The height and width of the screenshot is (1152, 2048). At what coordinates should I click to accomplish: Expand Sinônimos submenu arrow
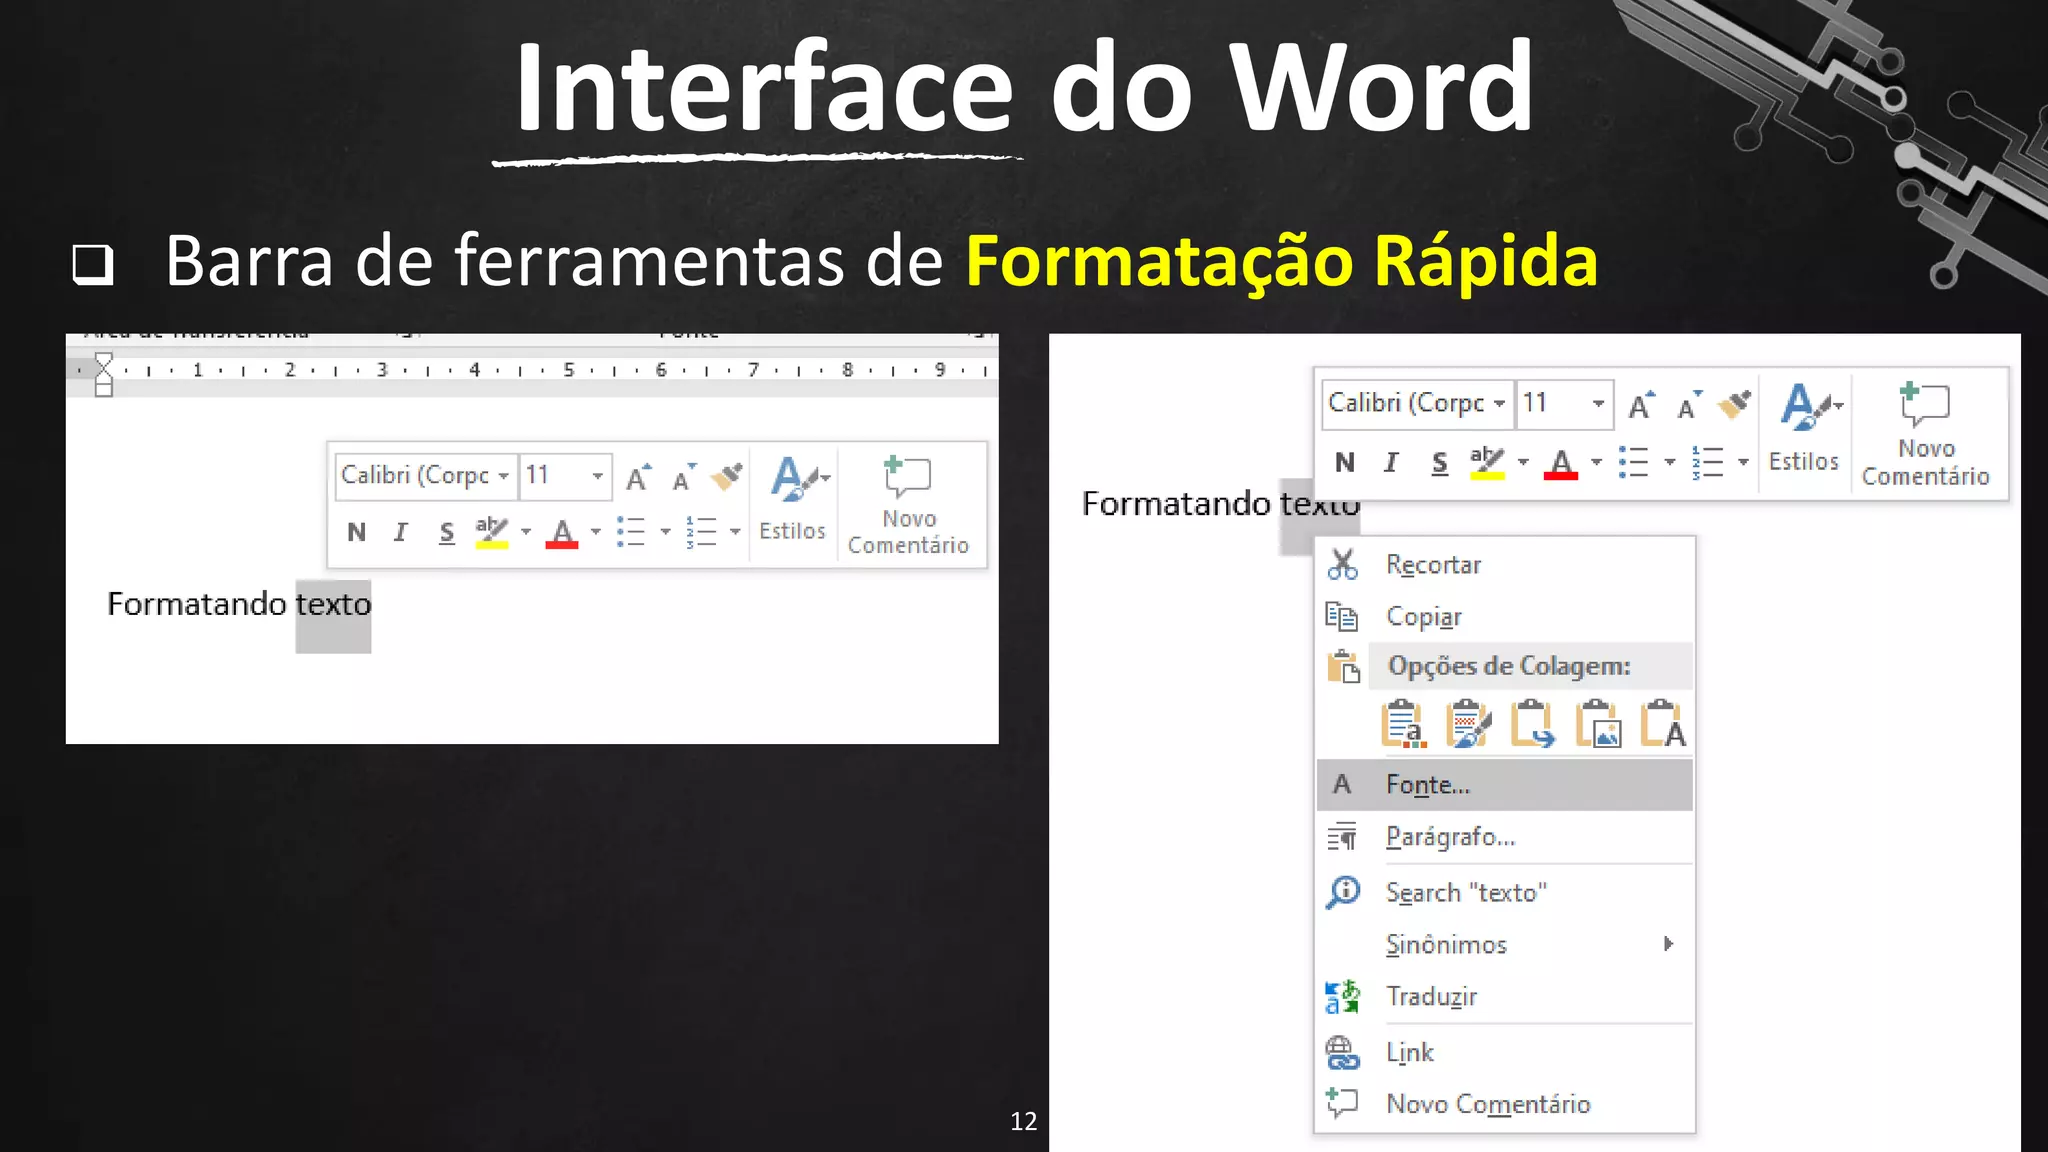coord(1668,944)
